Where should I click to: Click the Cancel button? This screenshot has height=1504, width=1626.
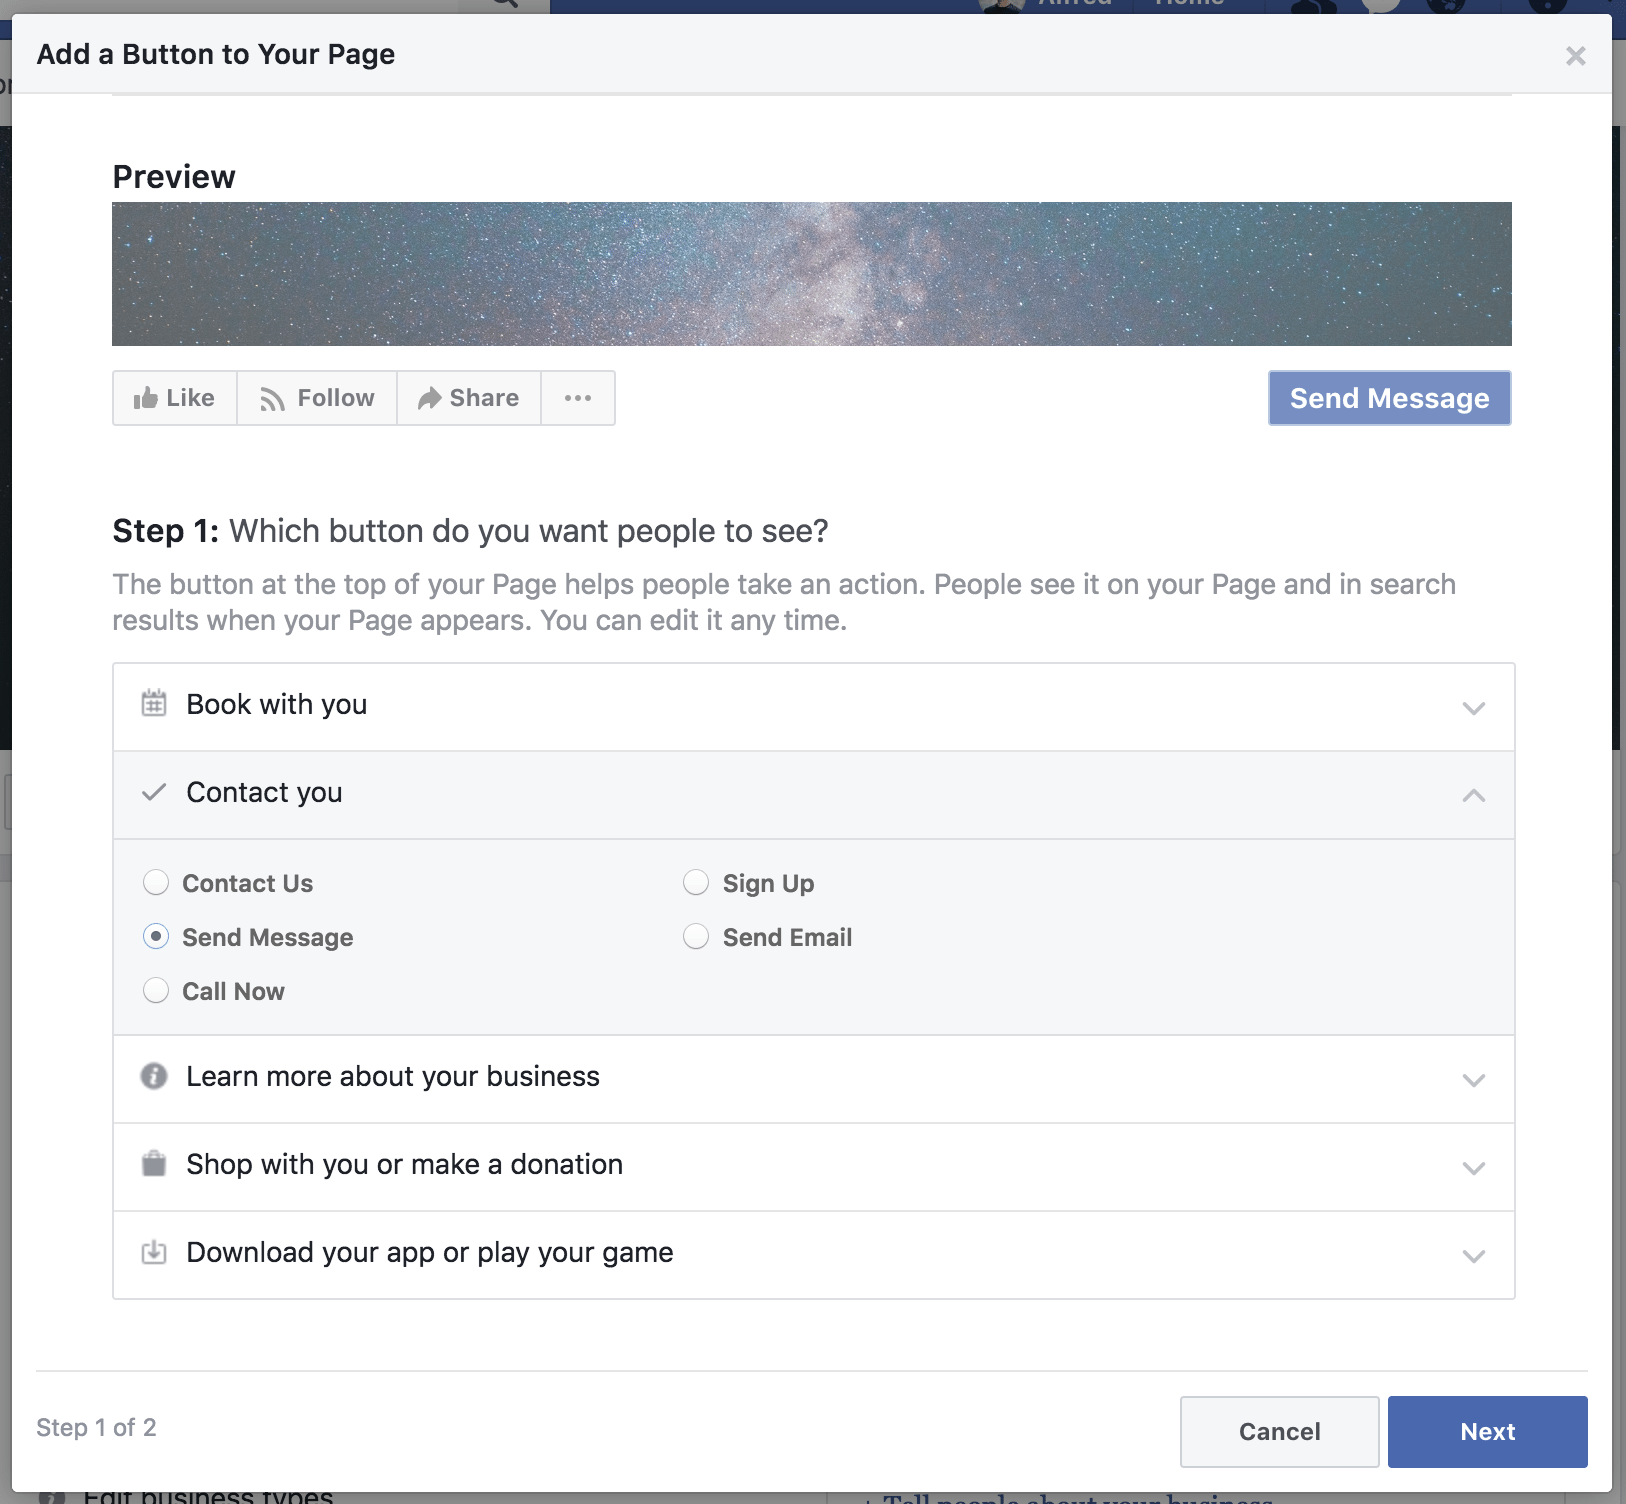point(1279,1431)
